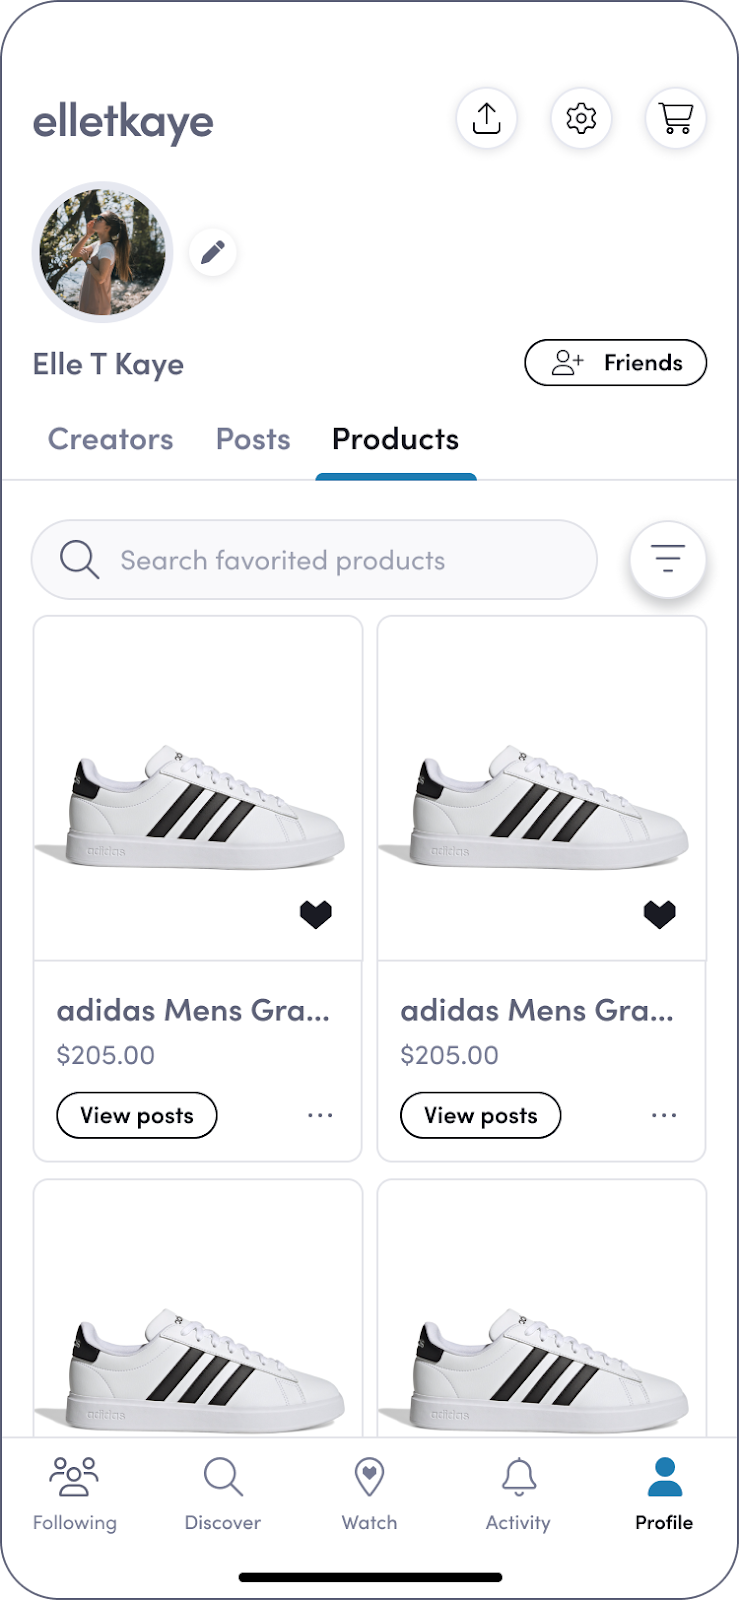Open the shopping cart icon
The width and height of the screenshot is (739, 1600).
(676, 118)
